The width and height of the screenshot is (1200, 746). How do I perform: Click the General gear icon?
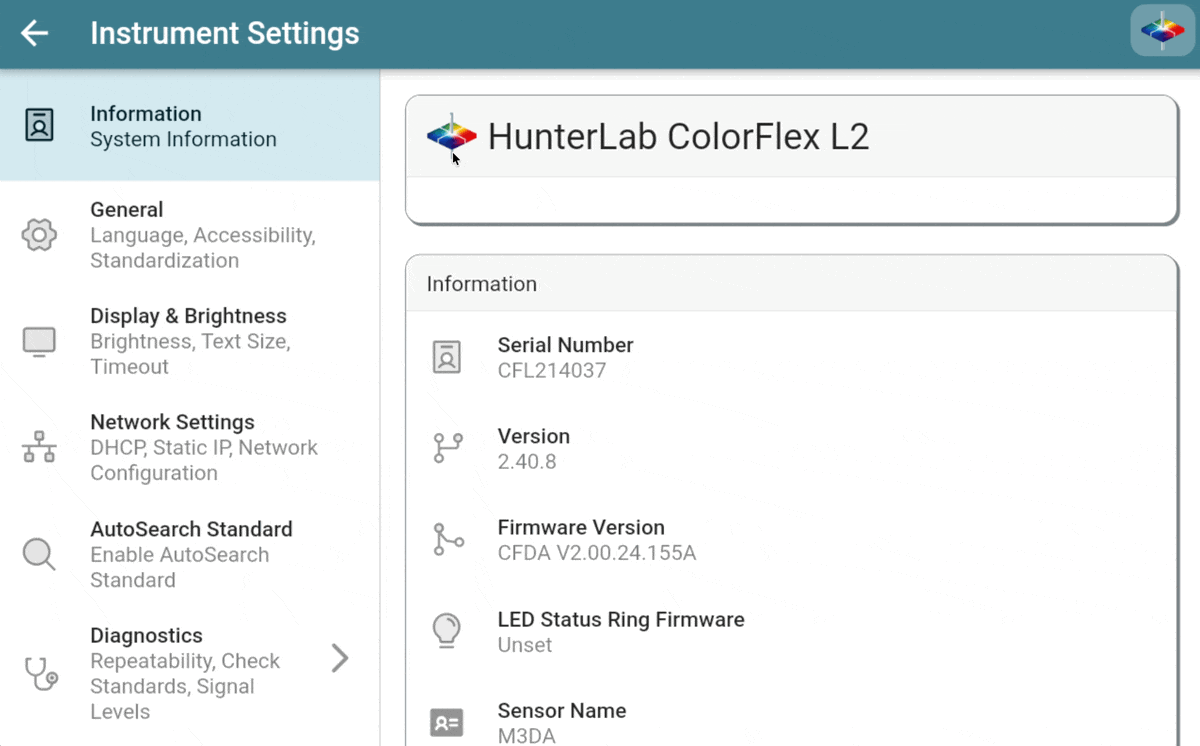click(x=39, y=235)
